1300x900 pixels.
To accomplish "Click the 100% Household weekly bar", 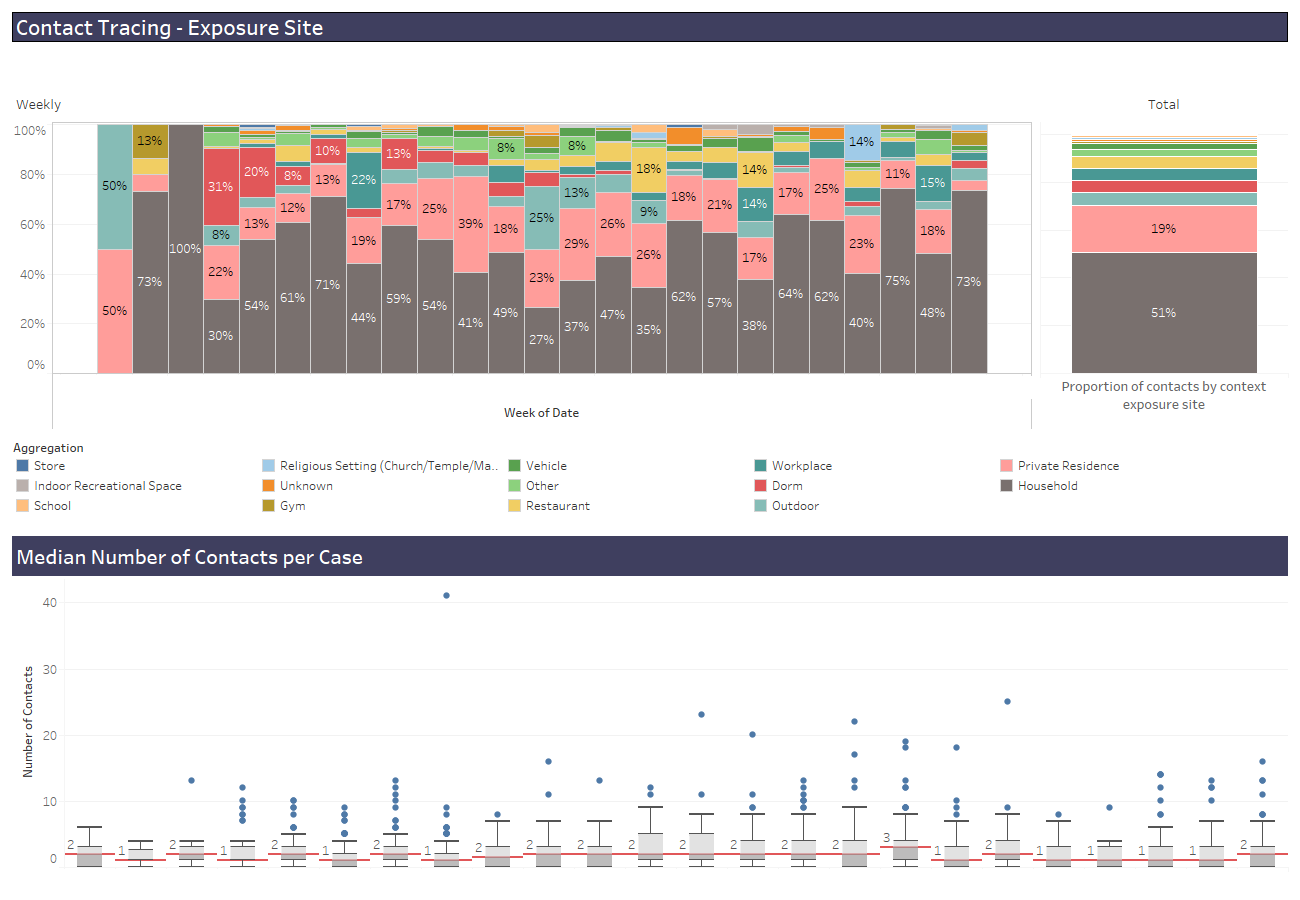I will tap(185, 249).
